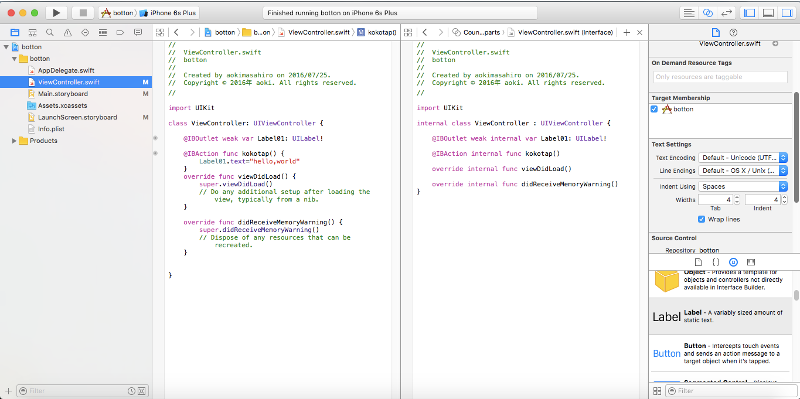The image size is (800, 399).
Task: Switch to the Version editor
Action: (x=727, y=13)
